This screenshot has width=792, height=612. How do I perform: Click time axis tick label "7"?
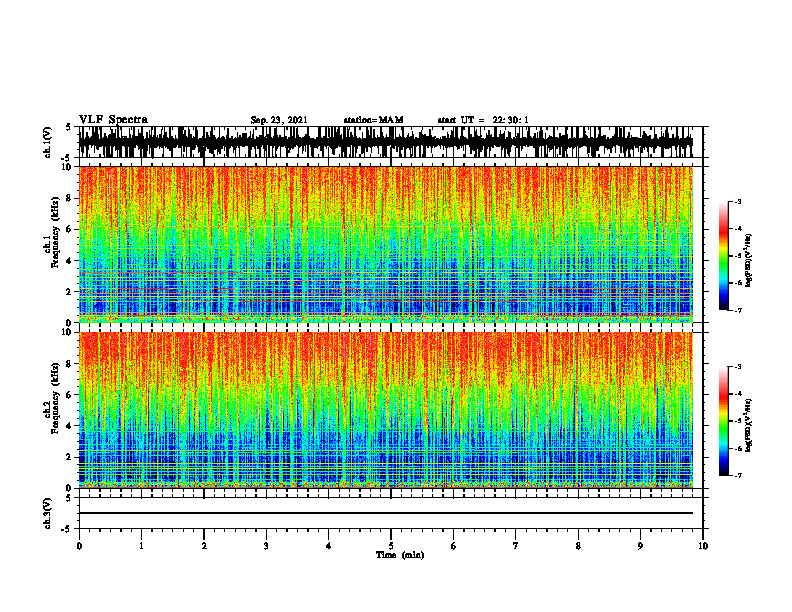pos(516,546)
